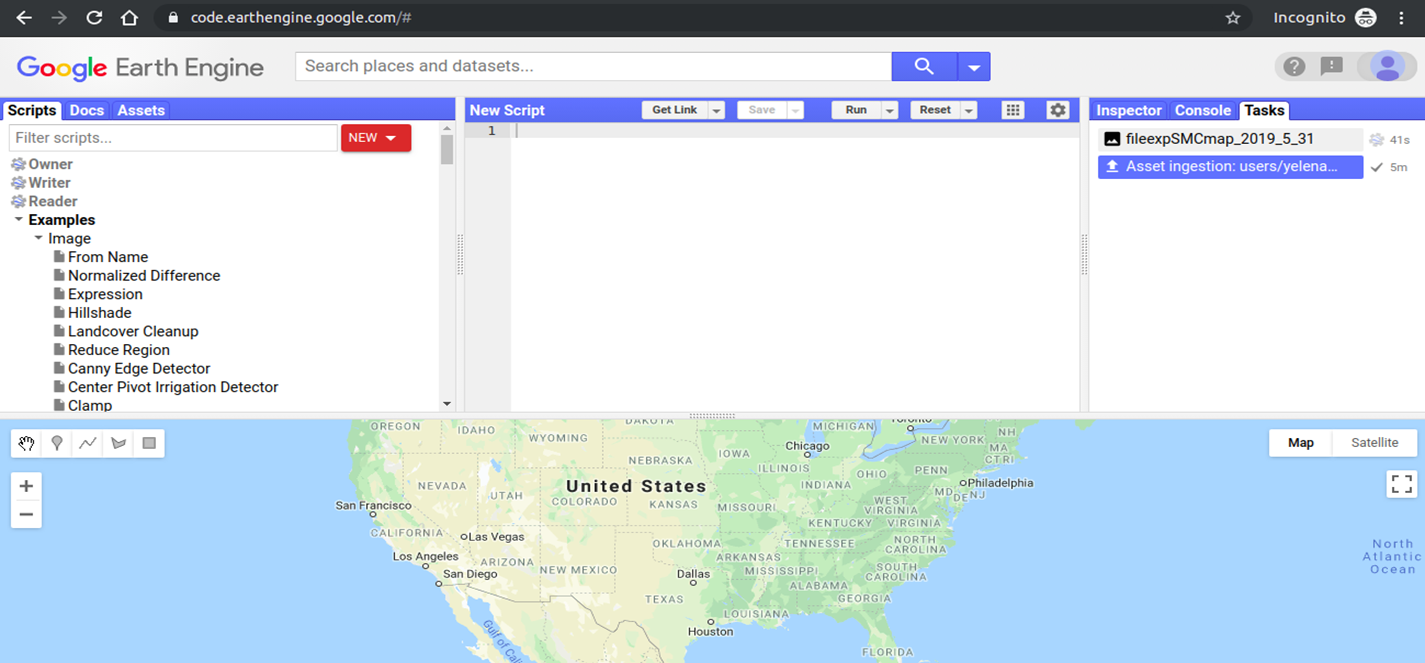Image resolution: width=1425 pixels, height=663 pixels.
Task: Open the dropdown arrow beside search button
Action: [x=974, y=67]
